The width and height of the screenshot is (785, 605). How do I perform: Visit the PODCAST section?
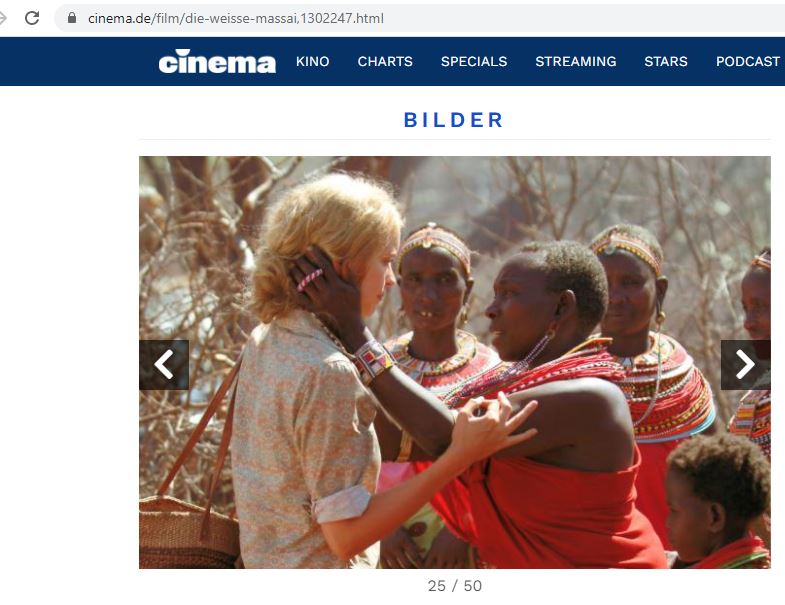(x=748, y=62)
